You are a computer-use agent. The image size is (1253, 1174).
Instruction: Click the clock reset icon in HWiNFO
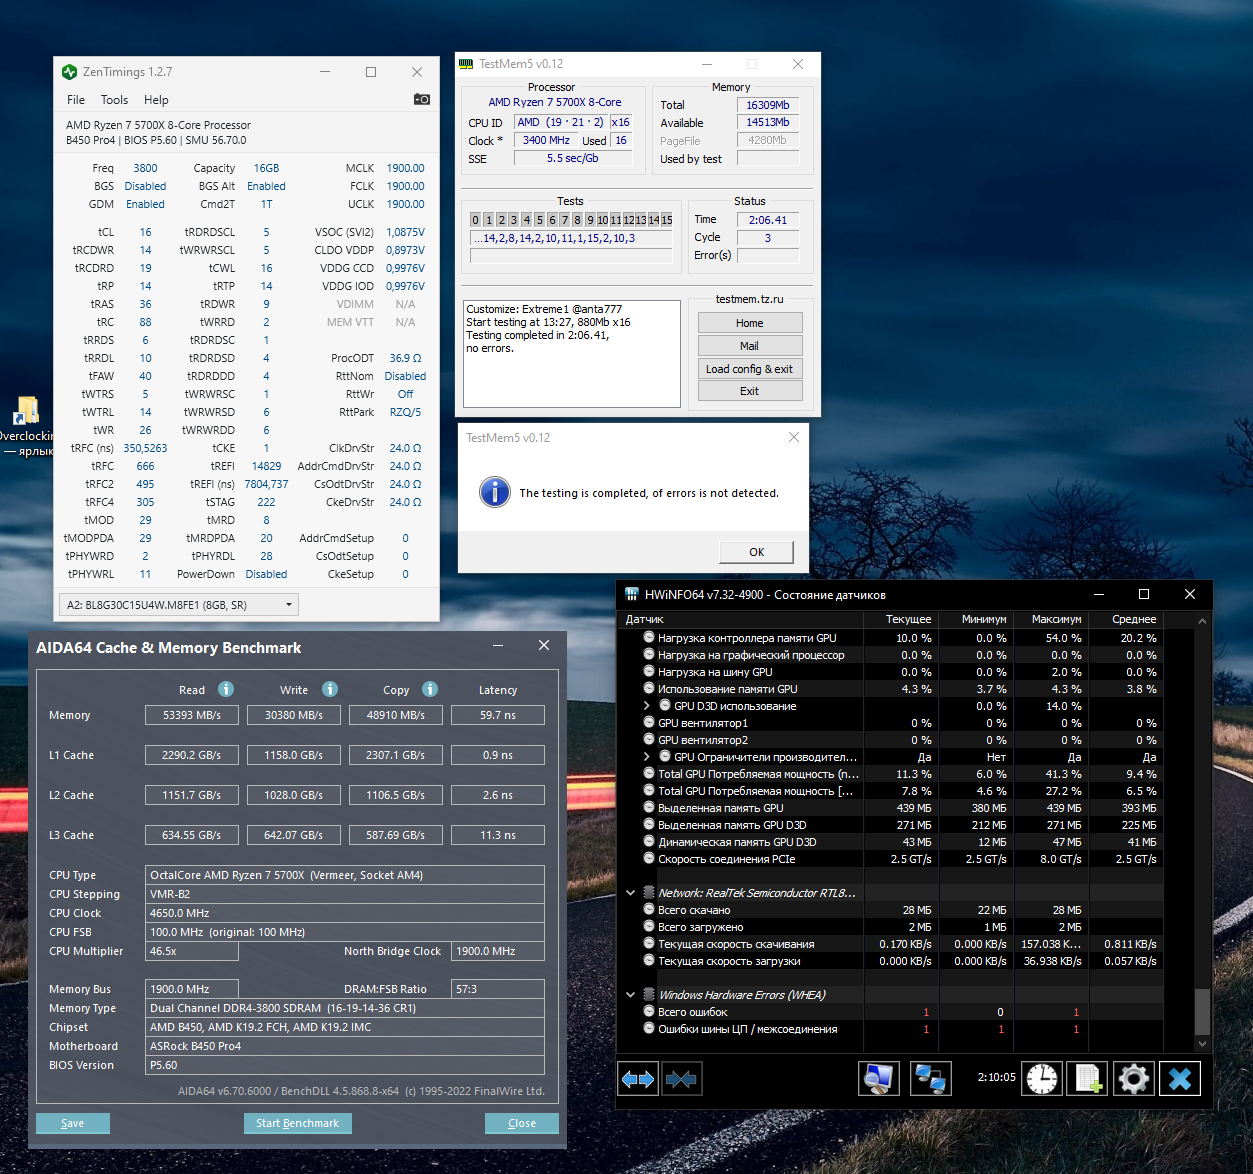coord(1042,1079)
